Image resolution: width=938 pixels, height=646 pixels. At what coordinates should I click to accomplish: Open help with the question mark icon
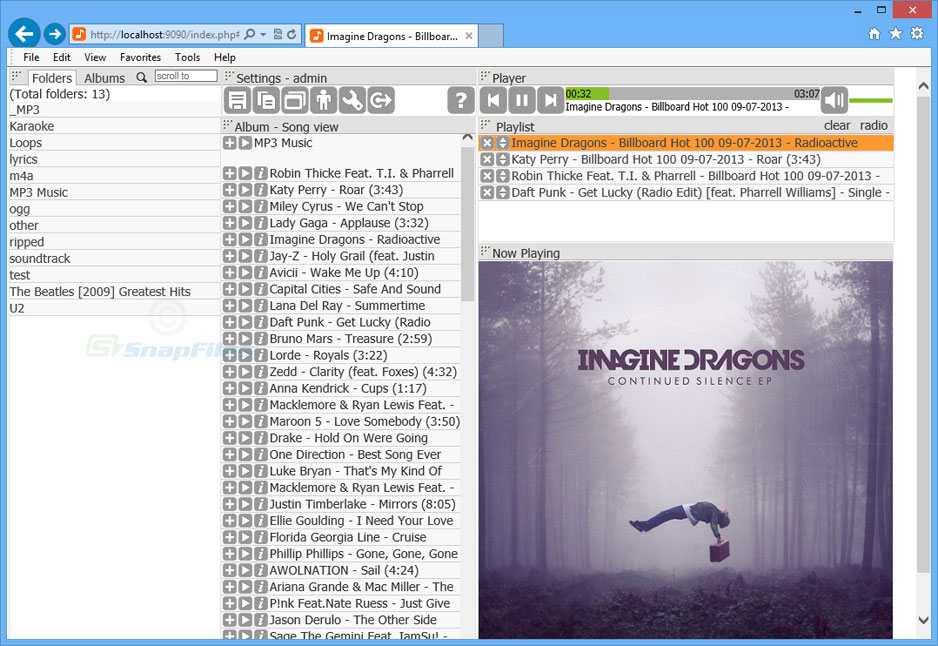460,99
